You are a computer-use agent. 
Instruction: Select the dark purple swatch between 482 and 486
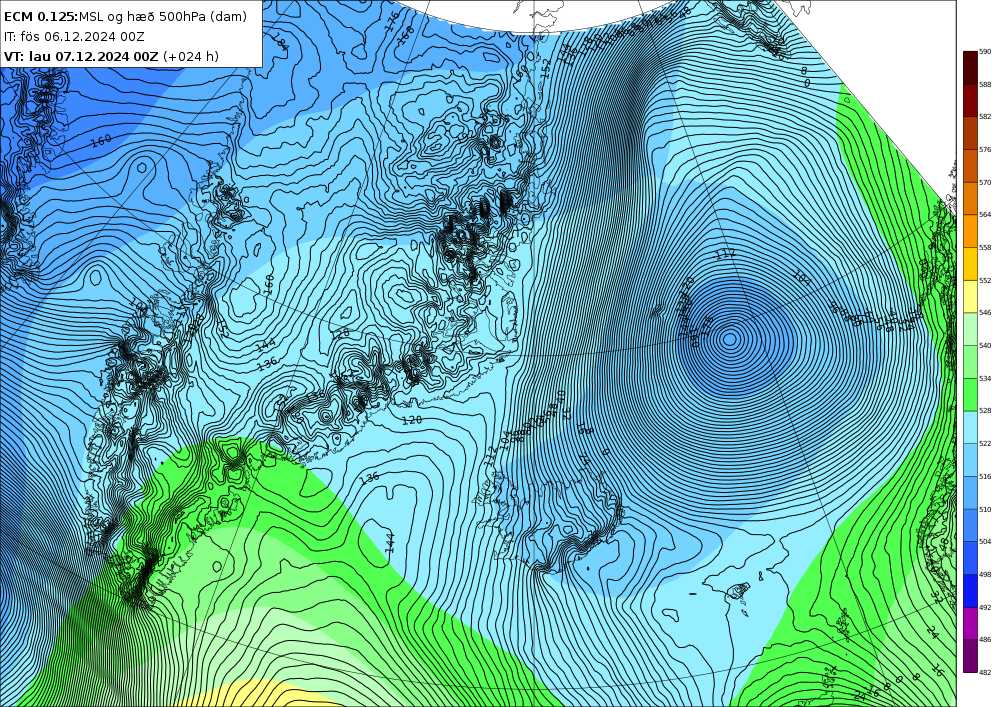[970, 656]
